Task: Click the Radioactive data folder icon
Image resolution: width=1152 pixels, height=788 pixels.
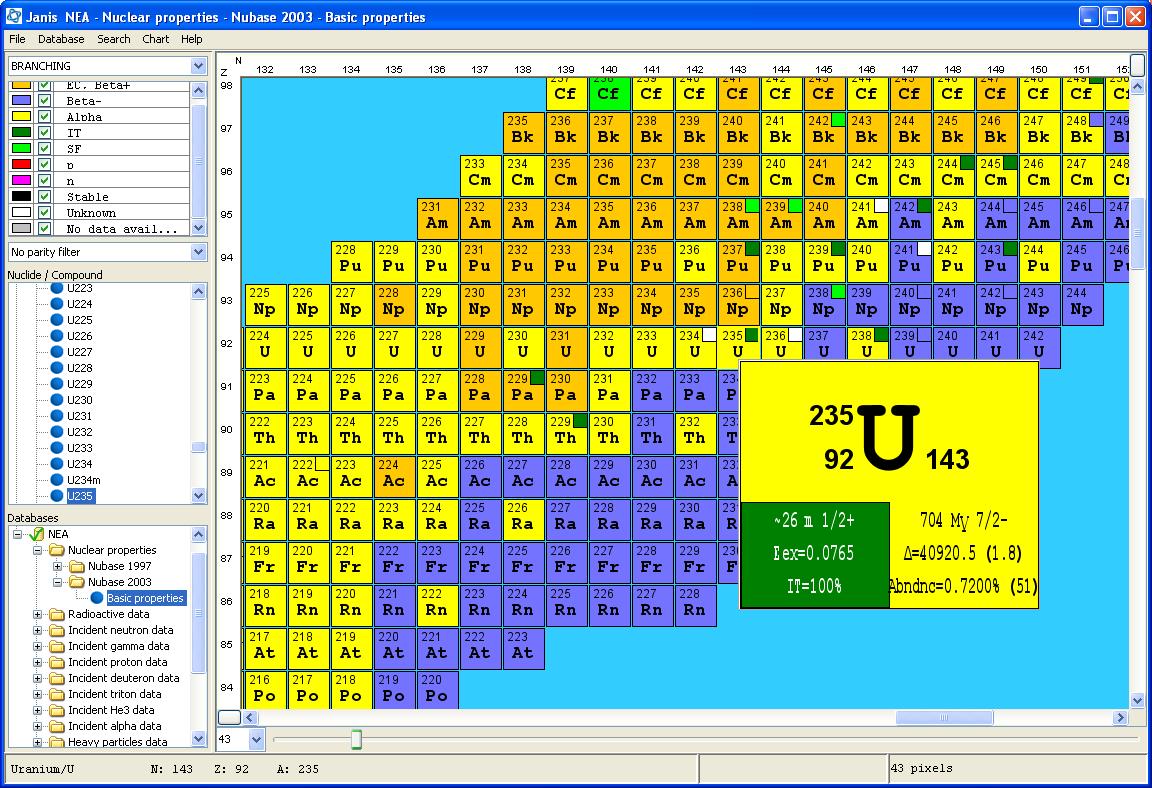Action: 57,614
